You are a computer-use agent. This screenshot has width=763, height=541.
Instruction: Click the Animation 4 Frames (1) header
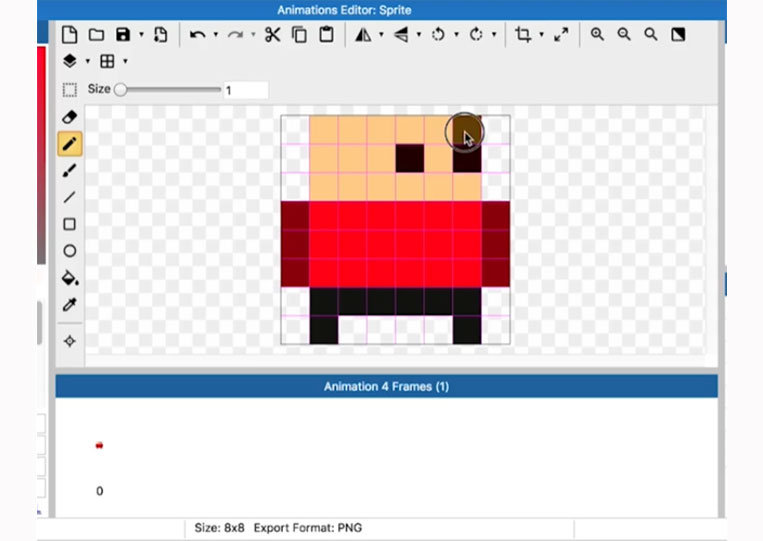[386, 386]
